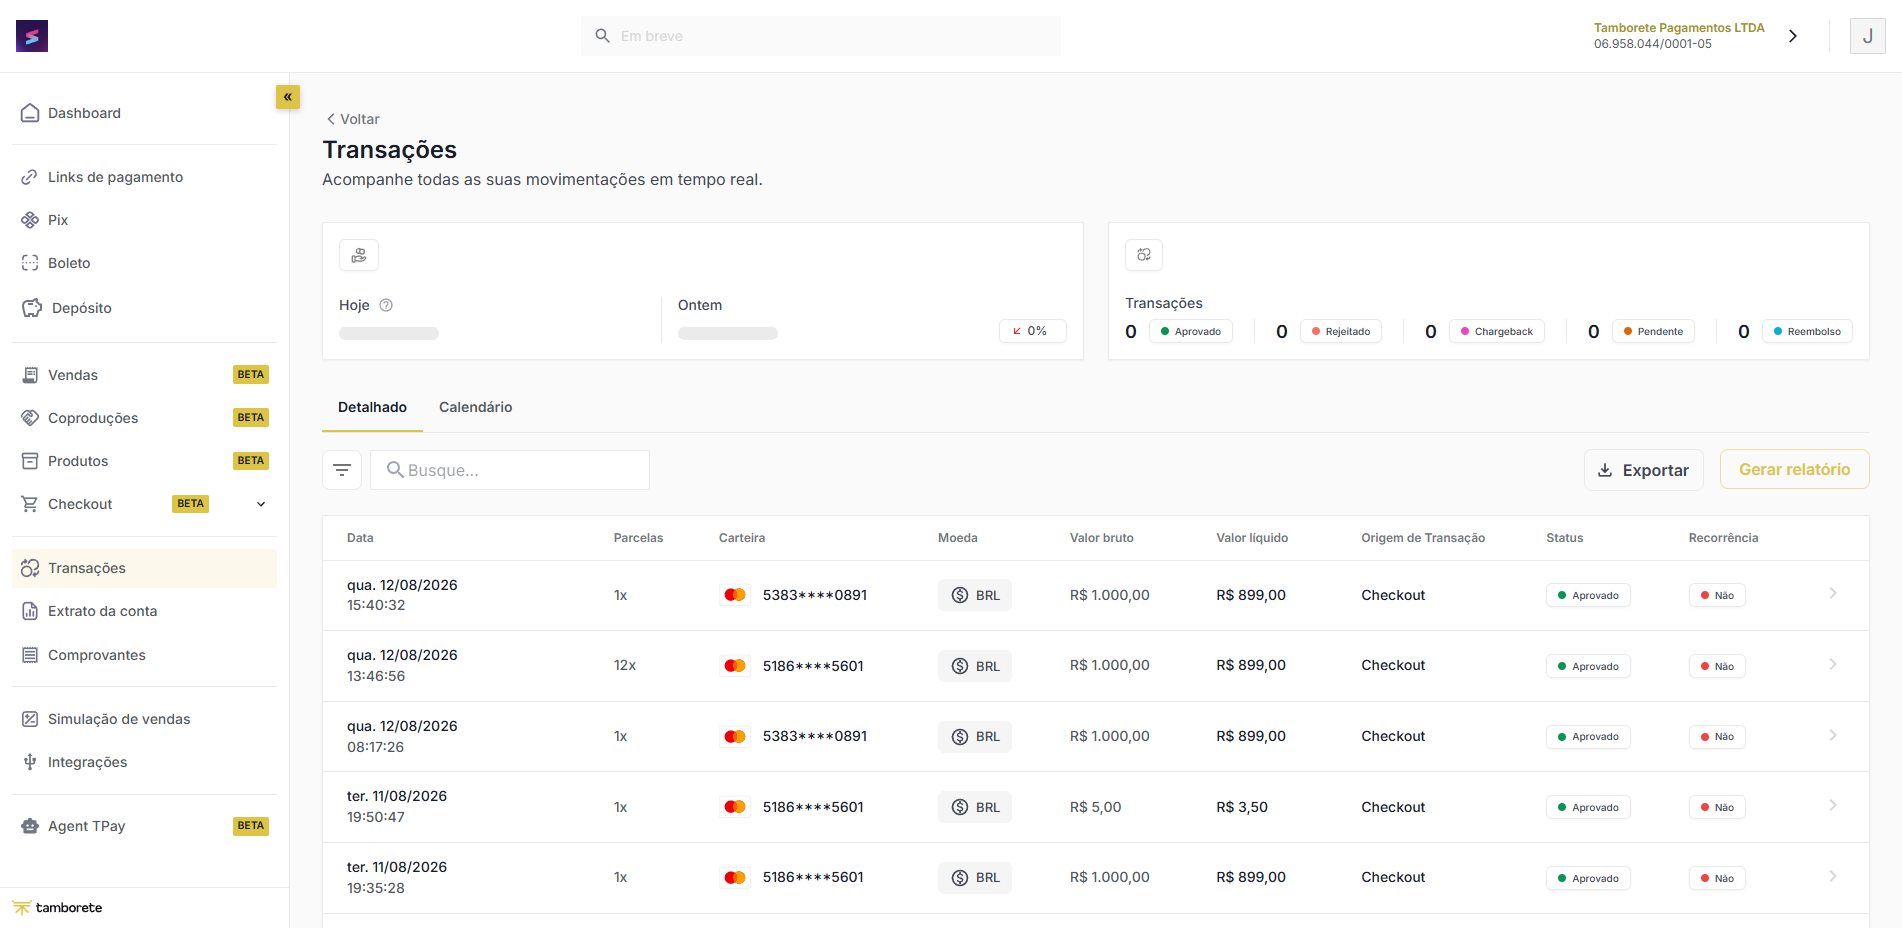
Task: Open Links de pagamento via link icon
Action: pyautogui.click(x=30, y=177)
